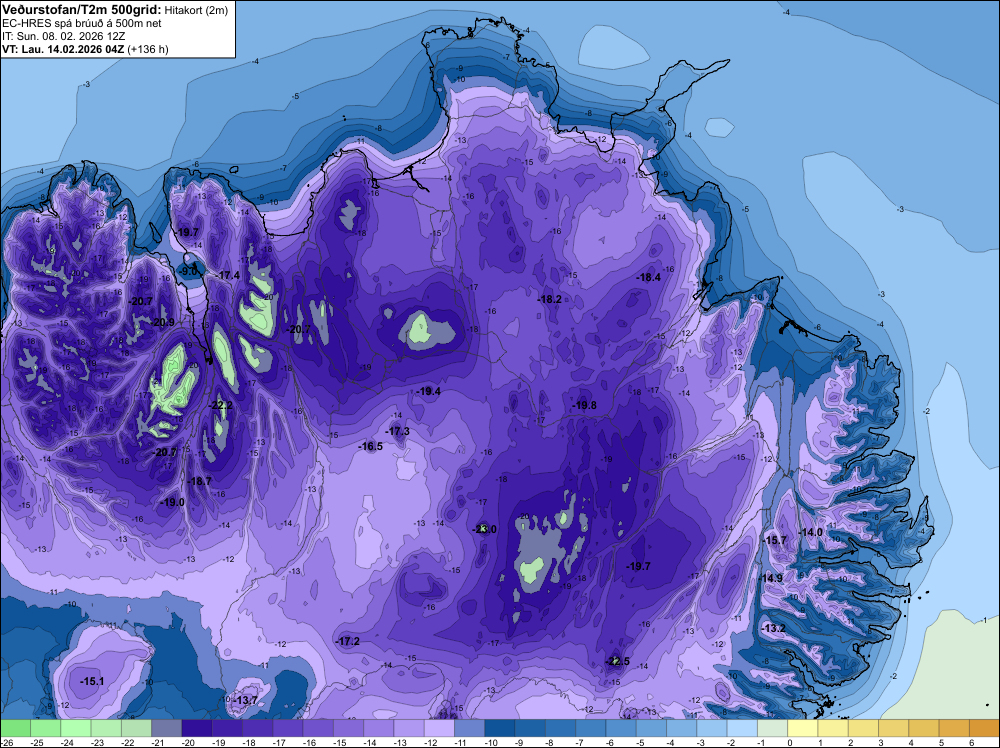Select the orange 6 legend swatch
This screenshot has height=748, width=1000.
984,728
